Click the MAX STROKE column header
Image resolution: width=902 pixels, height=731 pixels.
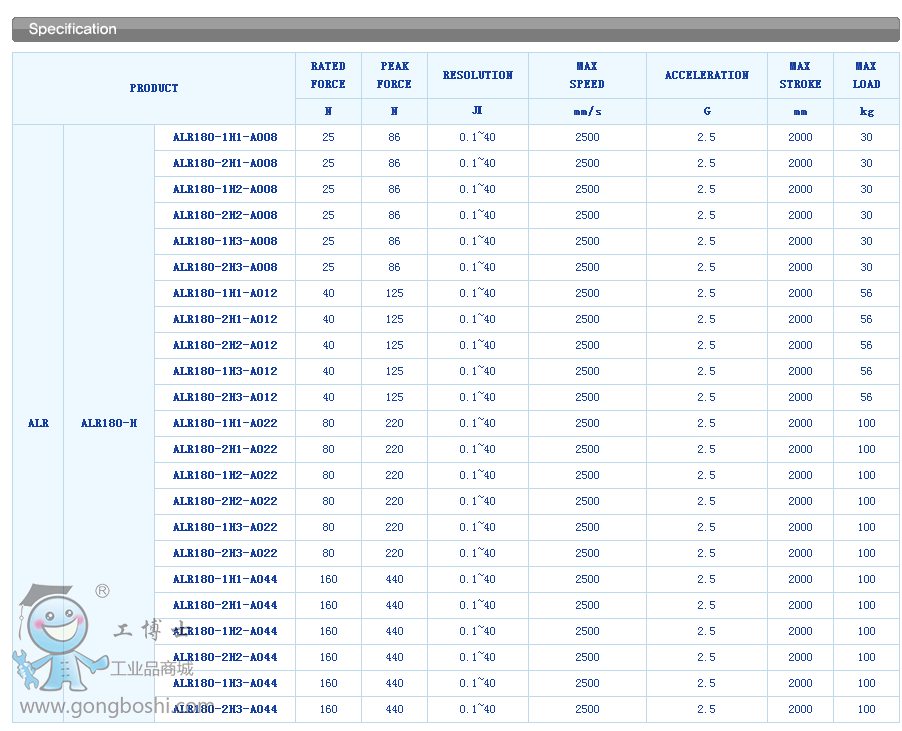pos(800,75)
